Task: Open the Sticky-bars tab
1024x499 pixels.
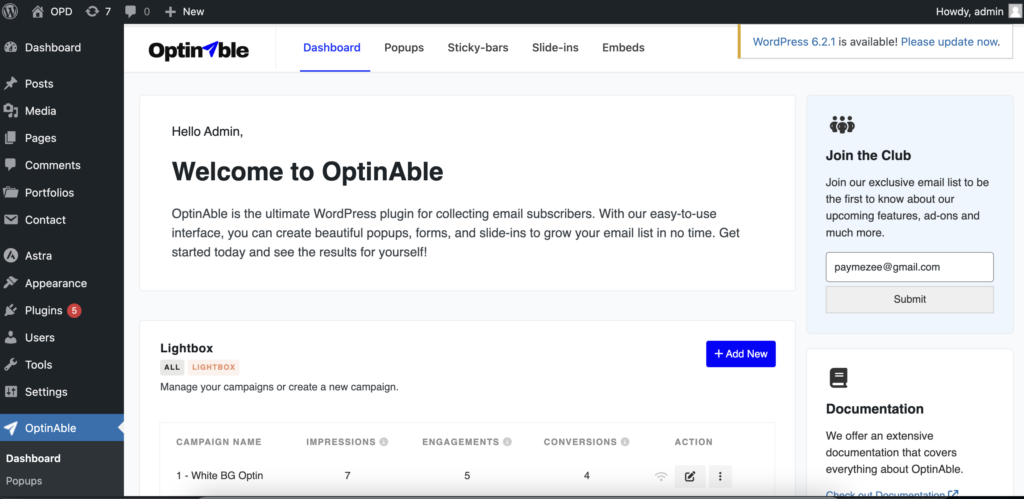Action: pyautogui.click(x=478, y=48)
